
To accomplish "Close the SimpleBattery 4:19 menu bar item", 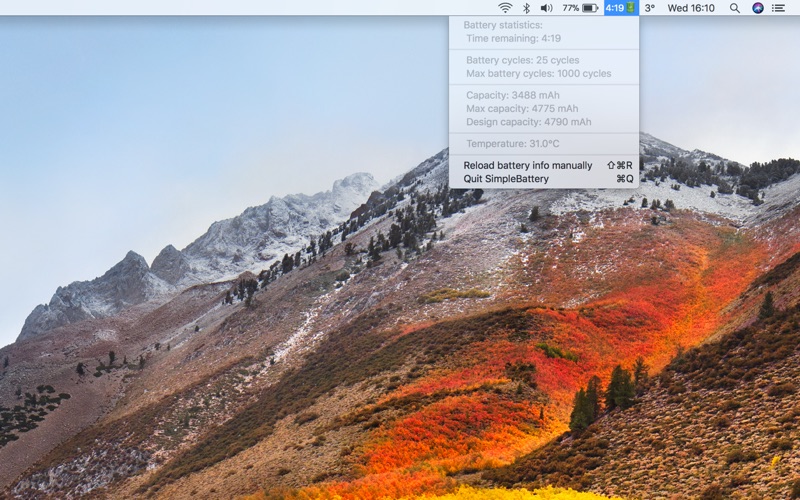I will 621,8.
